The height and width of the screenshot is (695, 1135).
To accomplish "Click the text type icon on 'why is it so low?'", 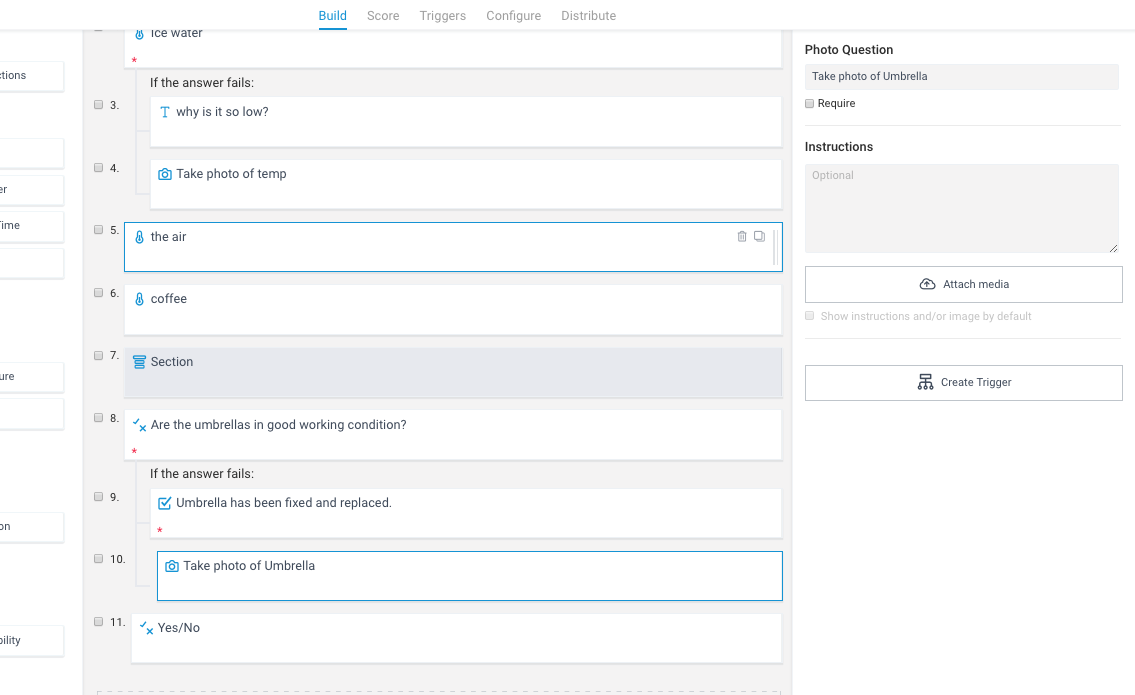I will (165, 112).
